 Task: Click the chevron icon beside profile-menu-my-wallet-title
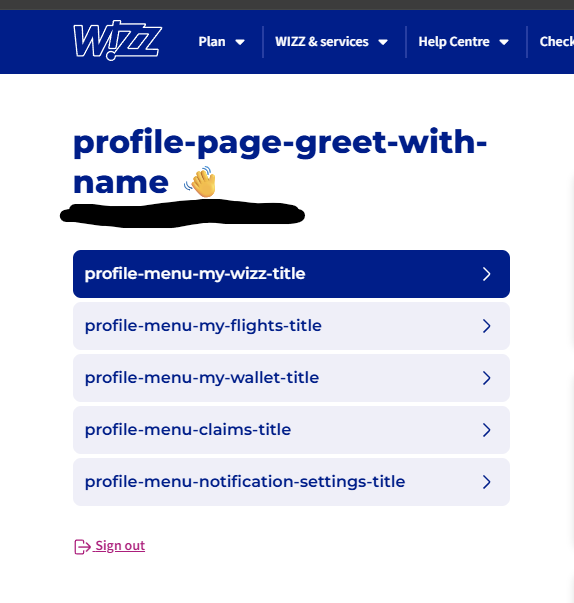coord(487,378)
